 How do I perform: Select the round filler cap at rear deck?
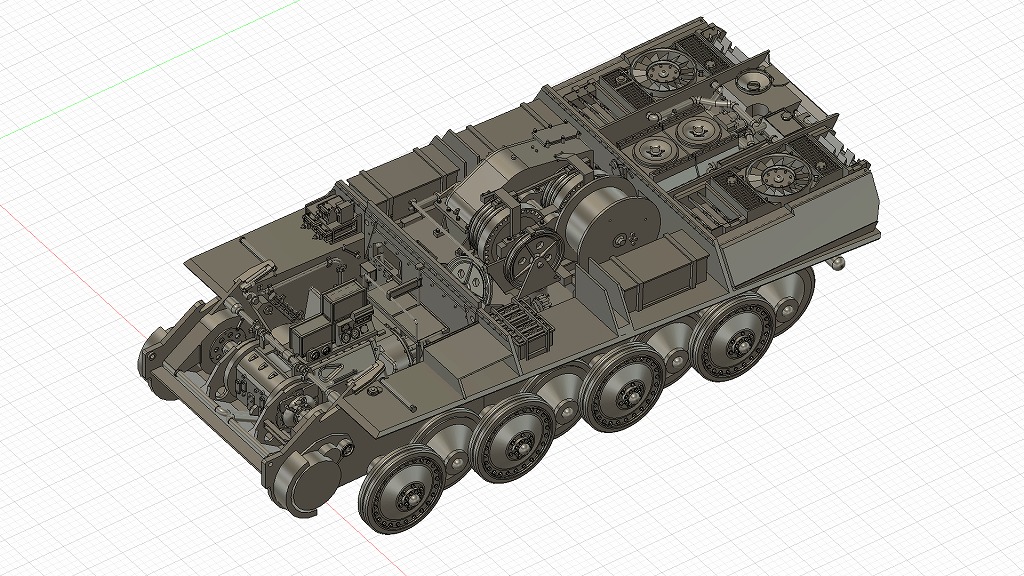[754, 82]
